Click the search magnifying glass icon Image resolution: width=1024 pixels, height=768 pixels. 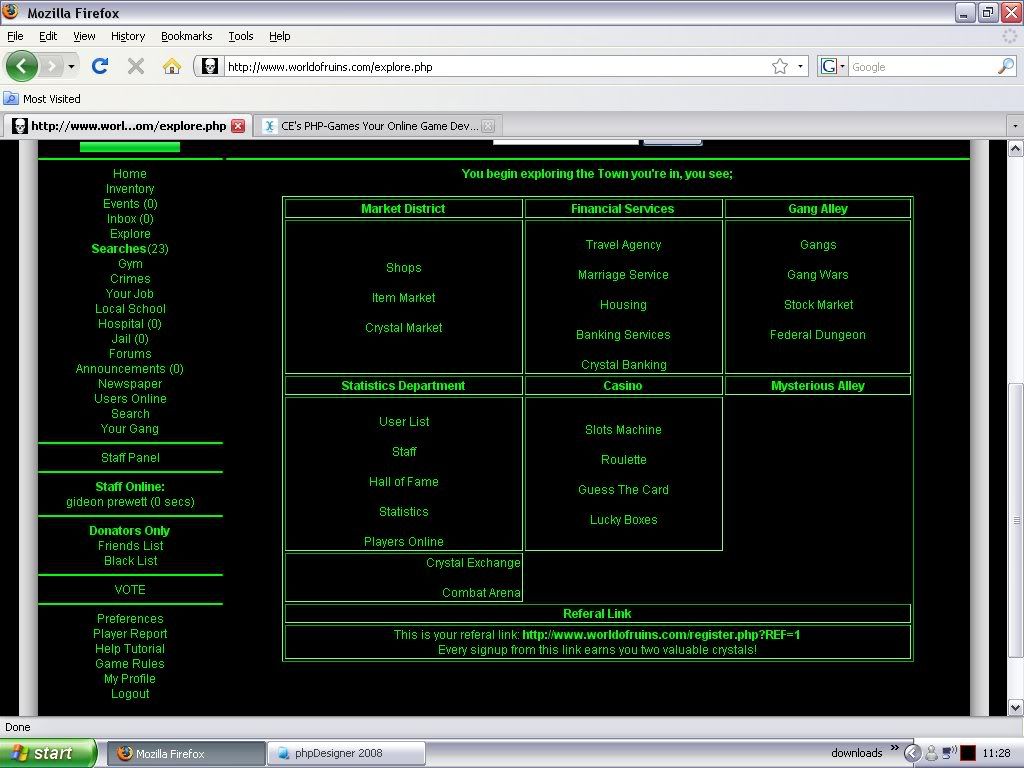click(1006, 67)
